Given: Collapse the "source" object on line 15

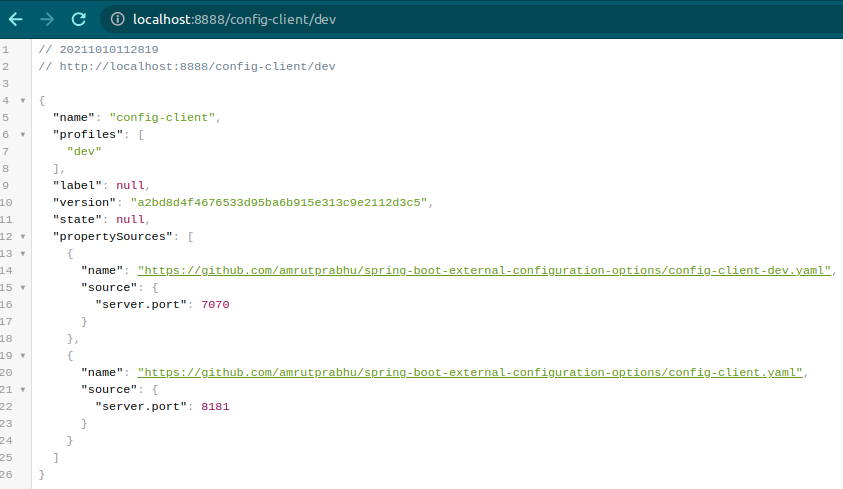Looking at the screenshot, I should (x=23, y=287).
